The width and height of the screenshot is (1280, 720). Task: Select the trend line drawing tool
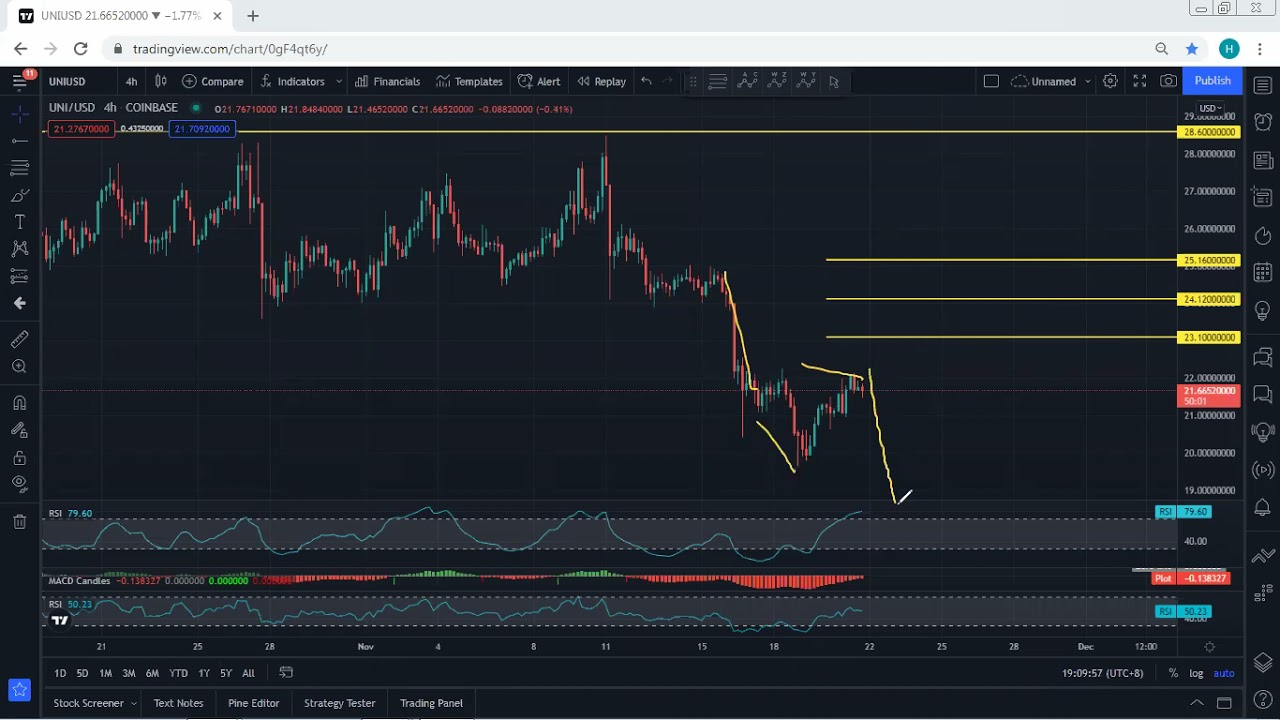click(20, 141)
